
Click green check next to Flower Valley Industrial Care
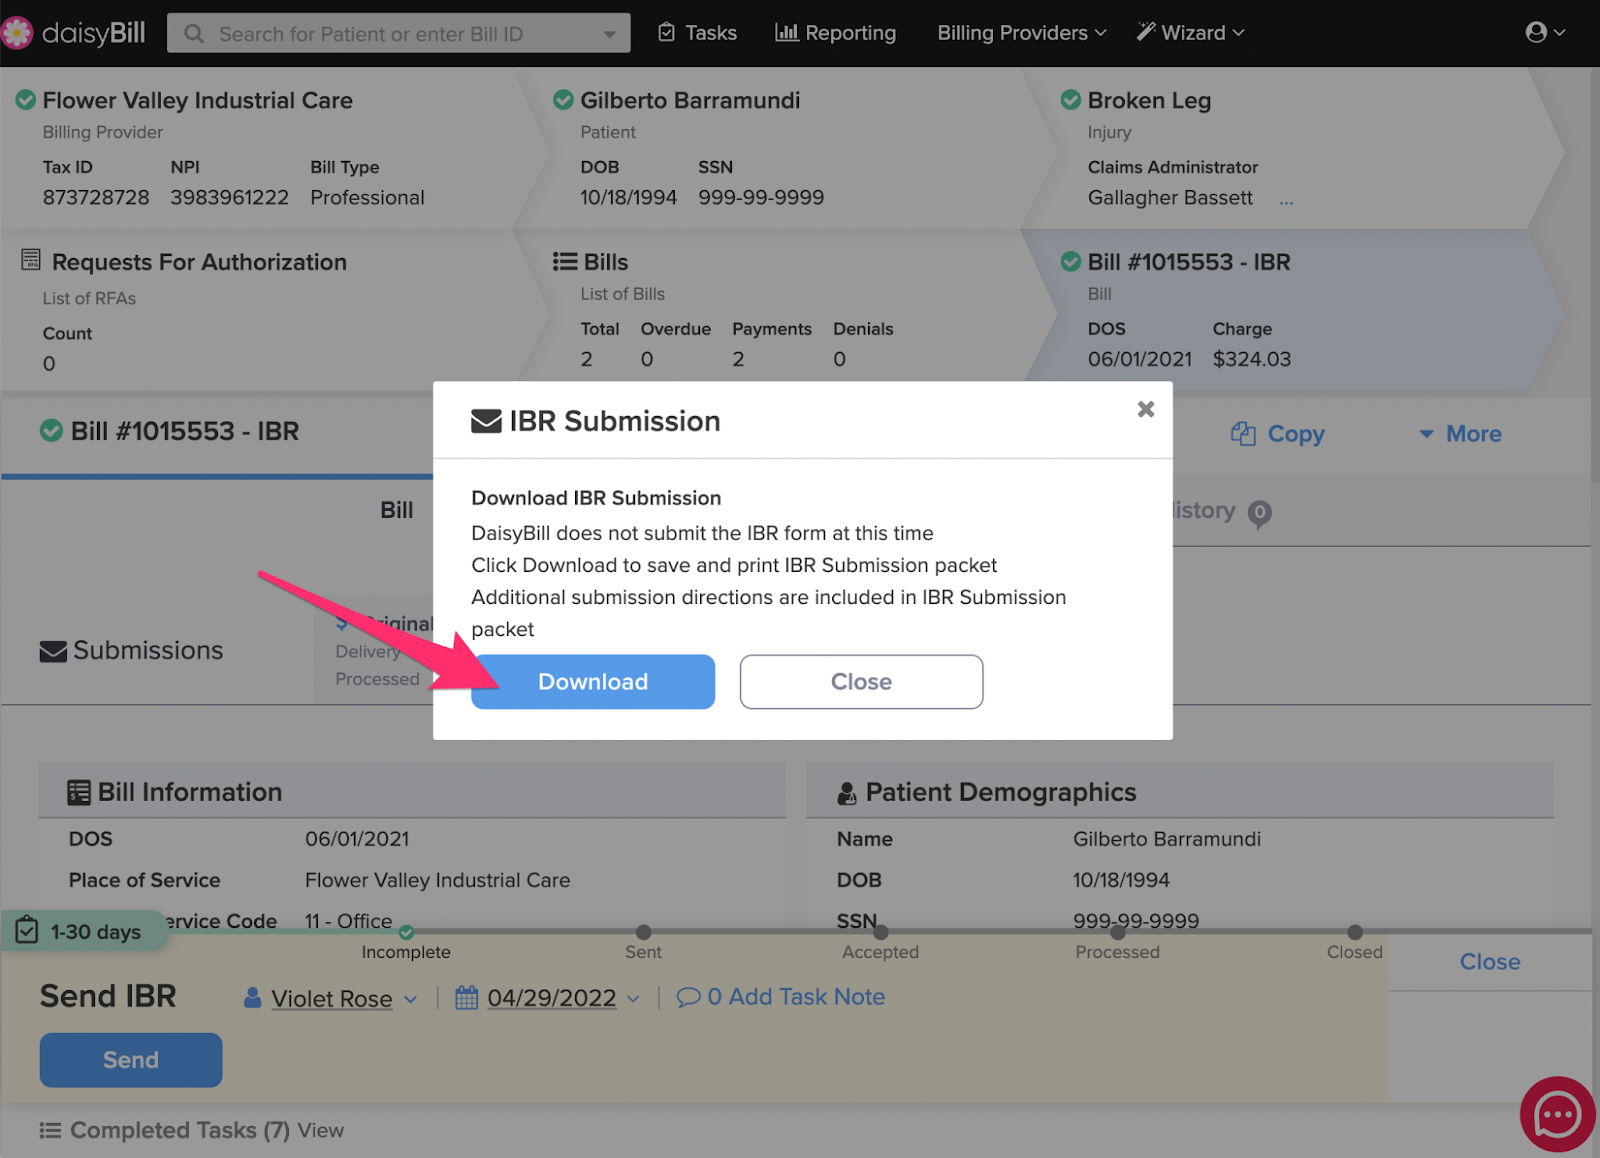click(x=26, y=100)
